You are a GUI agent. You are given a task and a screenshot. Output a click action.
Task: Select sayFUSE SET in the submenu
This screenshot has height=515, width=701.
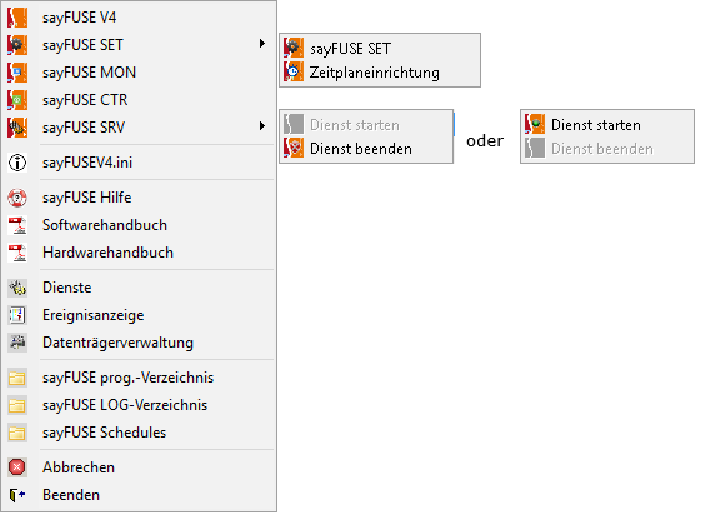(350, 48)
